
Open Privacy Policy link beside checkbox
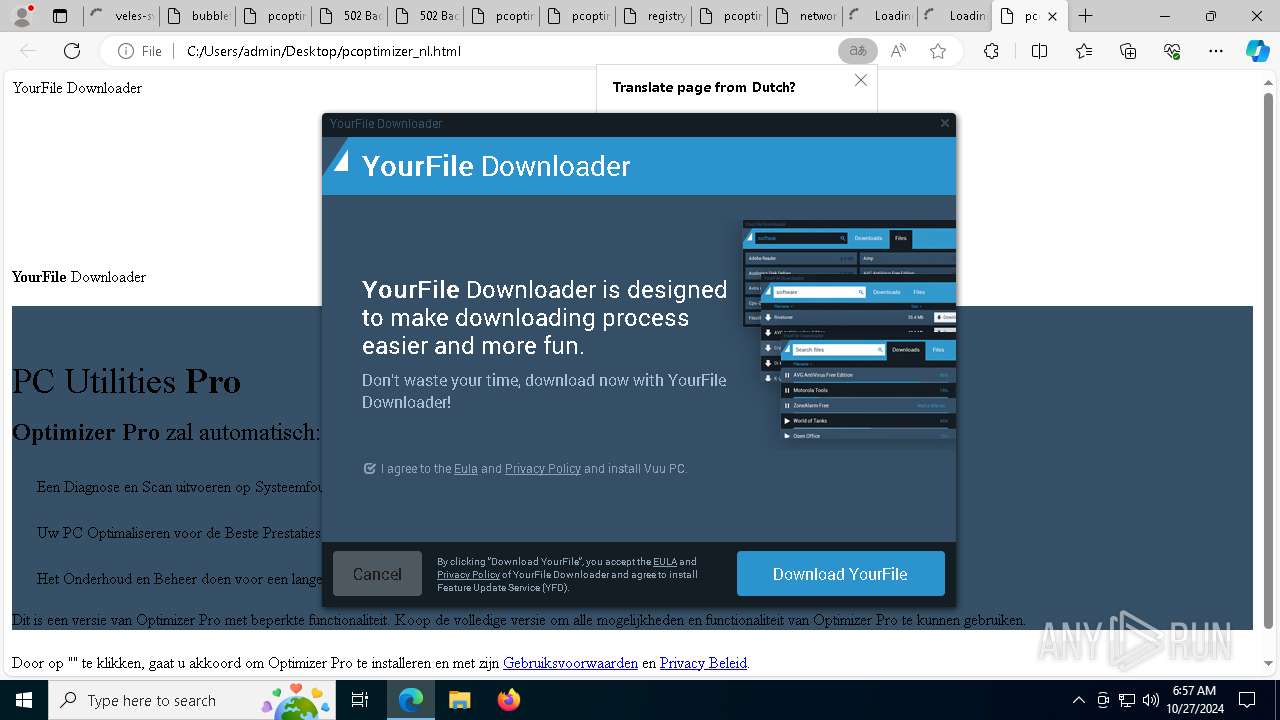click(x=543, y=468)
